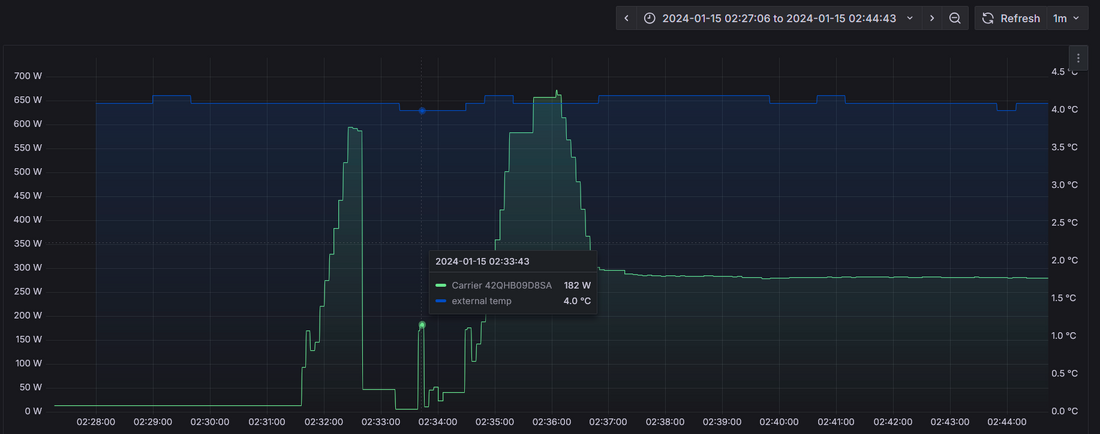This screenshot has height=434, width=1100.
Task: Expand the time range picker chevron
Action: (909, 18)
